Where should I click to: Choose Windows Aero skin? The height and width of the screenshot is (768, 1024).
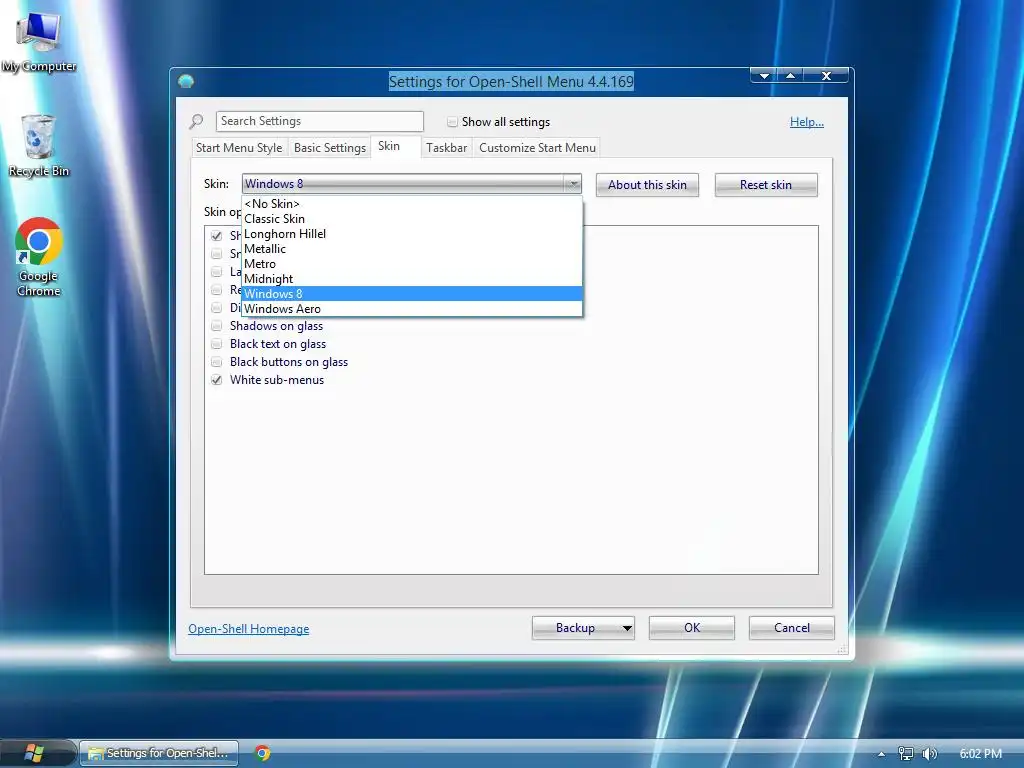(x=411, y=309)
